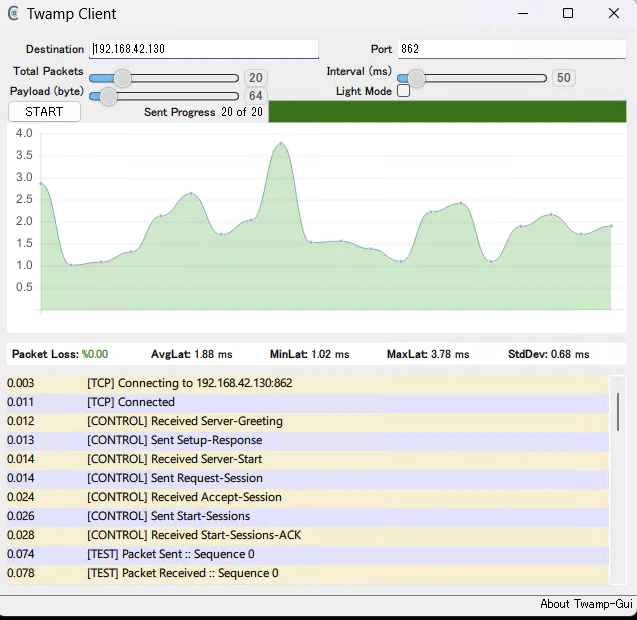The width and height of the screenshot is (637, 620).
Task: Select log row '[TCP] Connected'
Action: (x=308, y=402)
